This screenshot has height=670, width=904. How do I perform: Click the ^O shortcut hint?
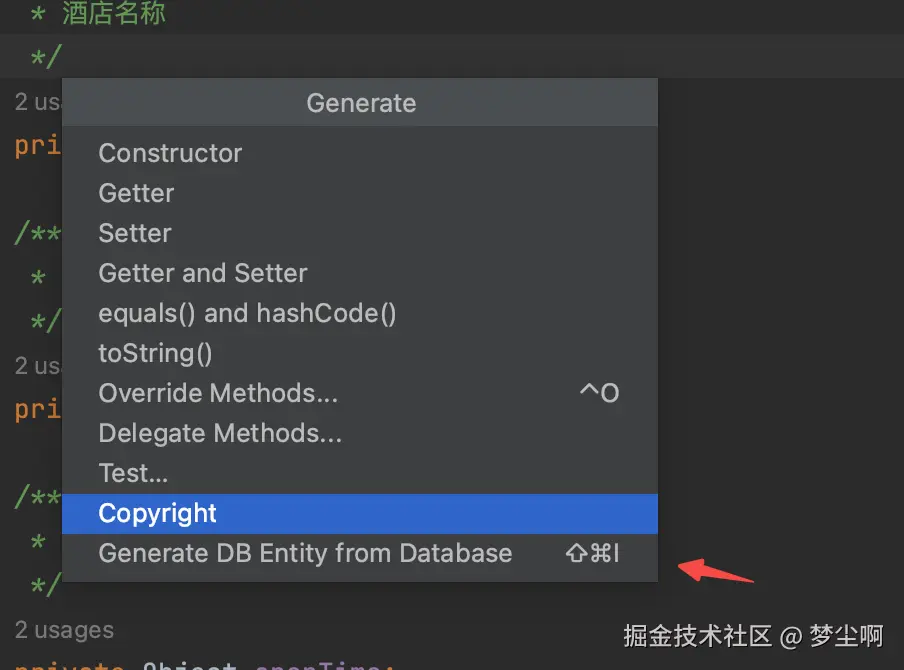[x=599, y=393]
